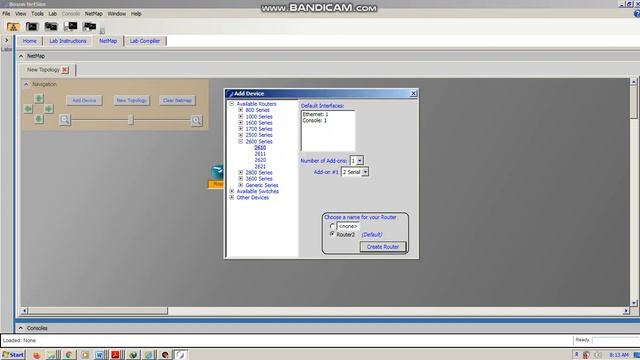The height and width of the screenshot is (360, 640).
Task: Switch to the Home tab
Action: [x=29, y=41]
